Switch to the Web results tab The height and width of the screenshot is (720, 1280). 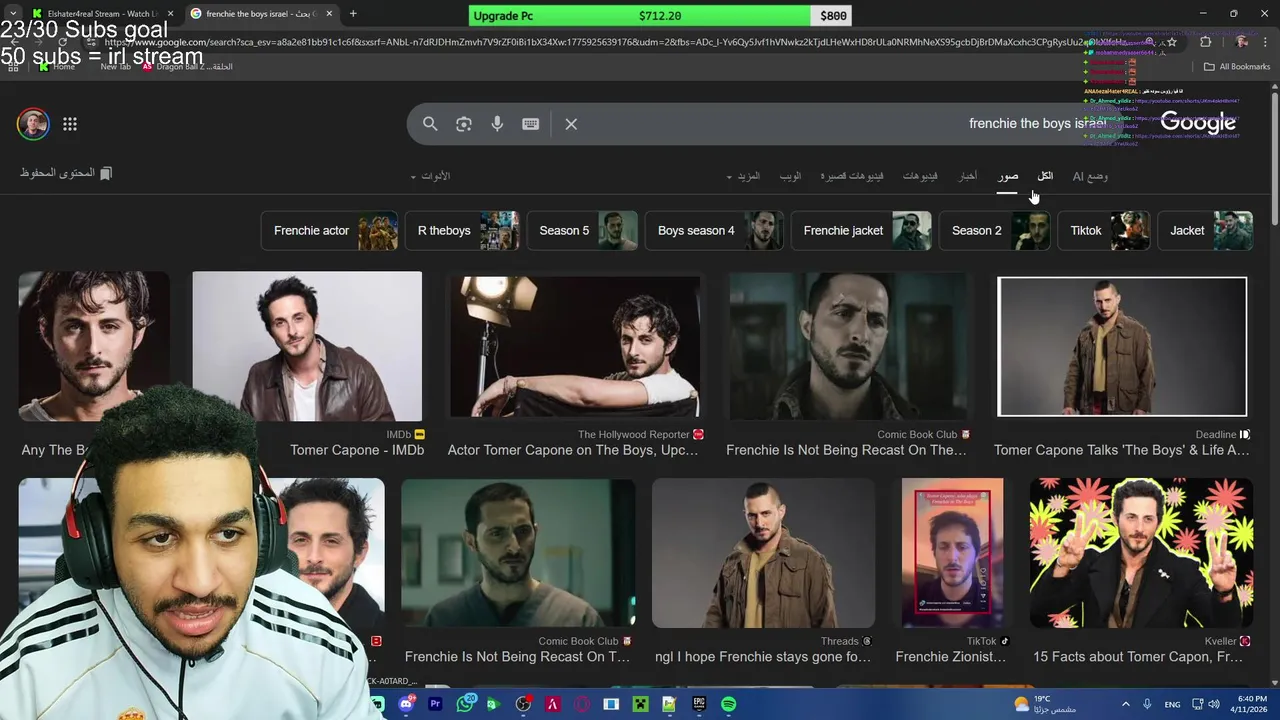790,176
